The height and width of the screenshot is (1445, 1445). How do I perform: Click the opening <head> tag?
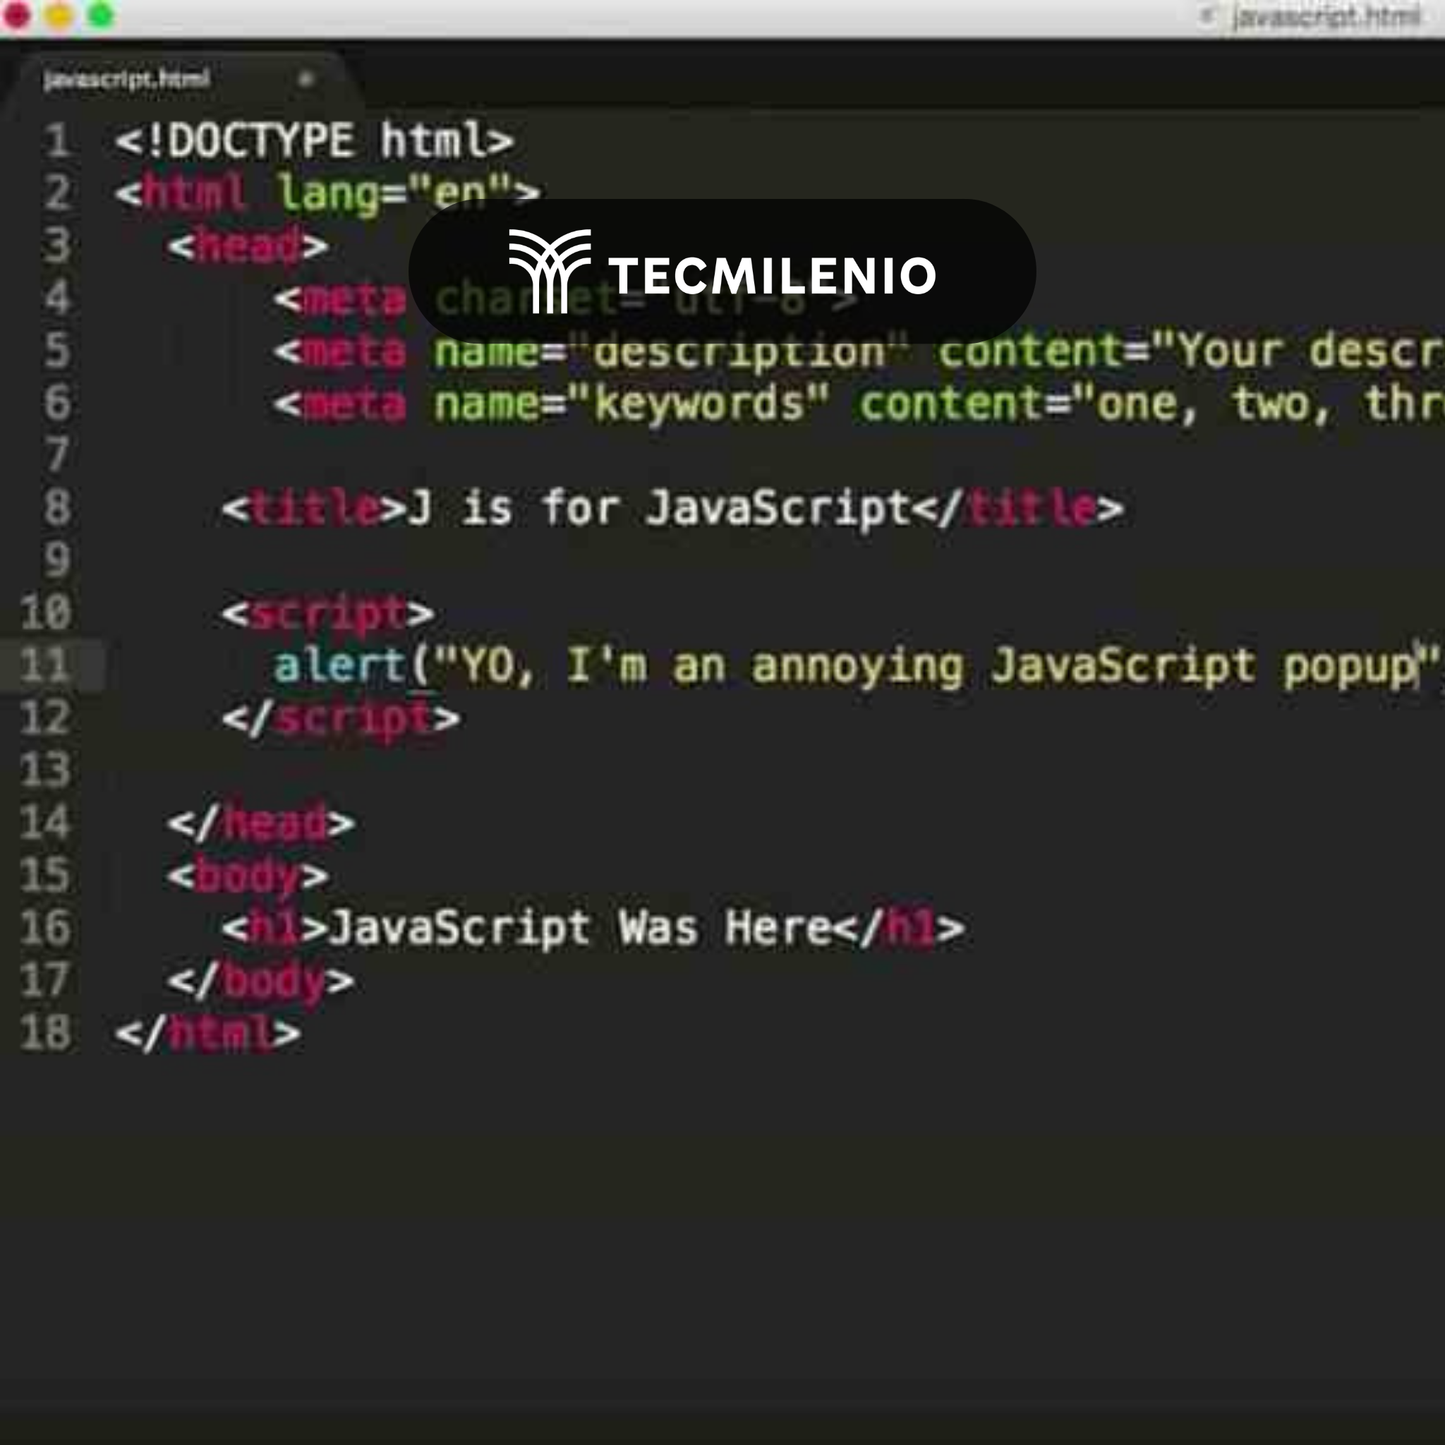click(248, 246)
